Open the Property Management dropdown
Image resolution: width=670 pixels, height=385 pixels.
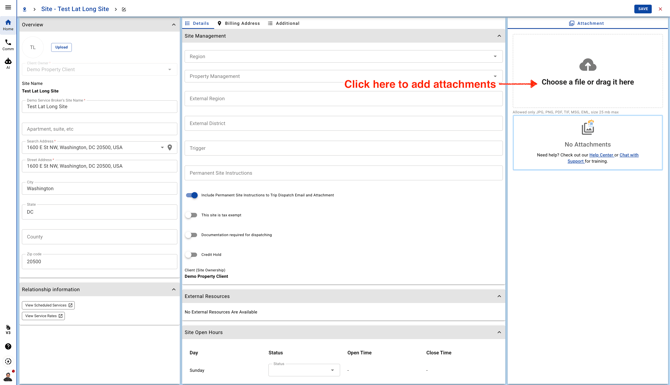344,76
